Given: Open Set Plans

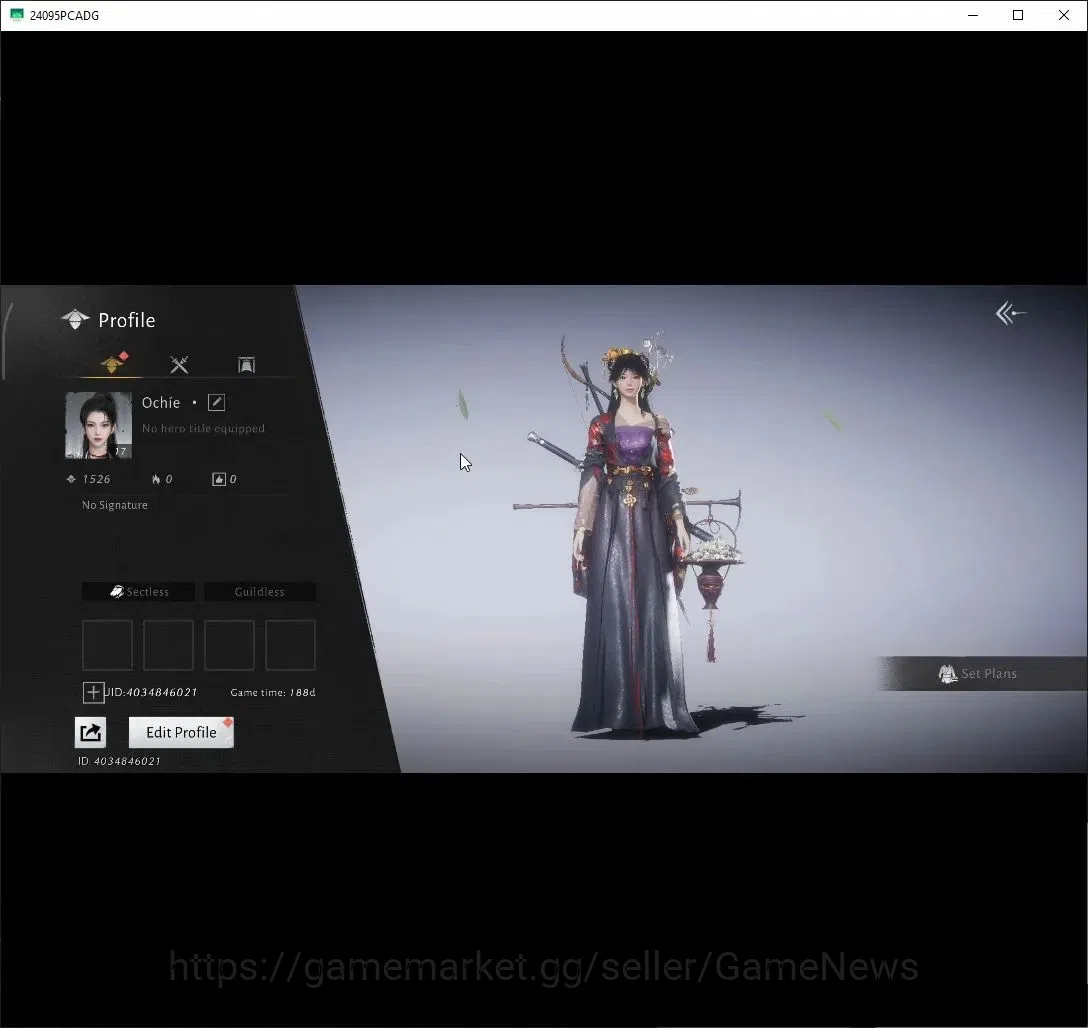Looking at the screenshot, I should point(981,674).
